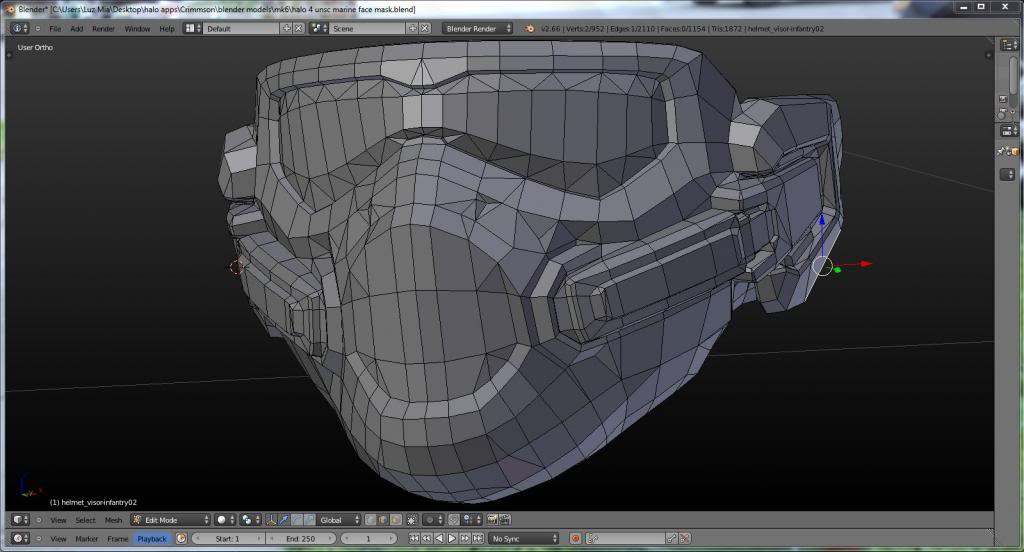Open the timeline editor type selector

20,538
